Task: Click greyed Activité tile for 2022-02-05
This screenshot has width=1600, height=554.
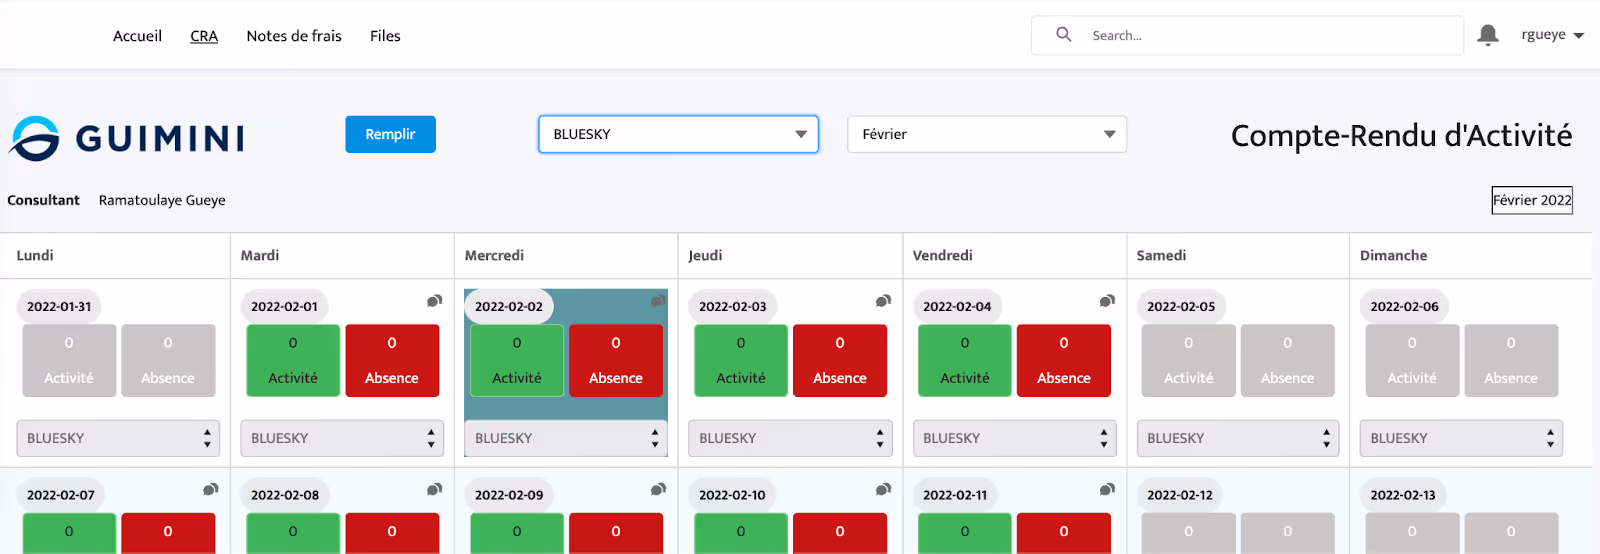Action: pos(1189,360)
